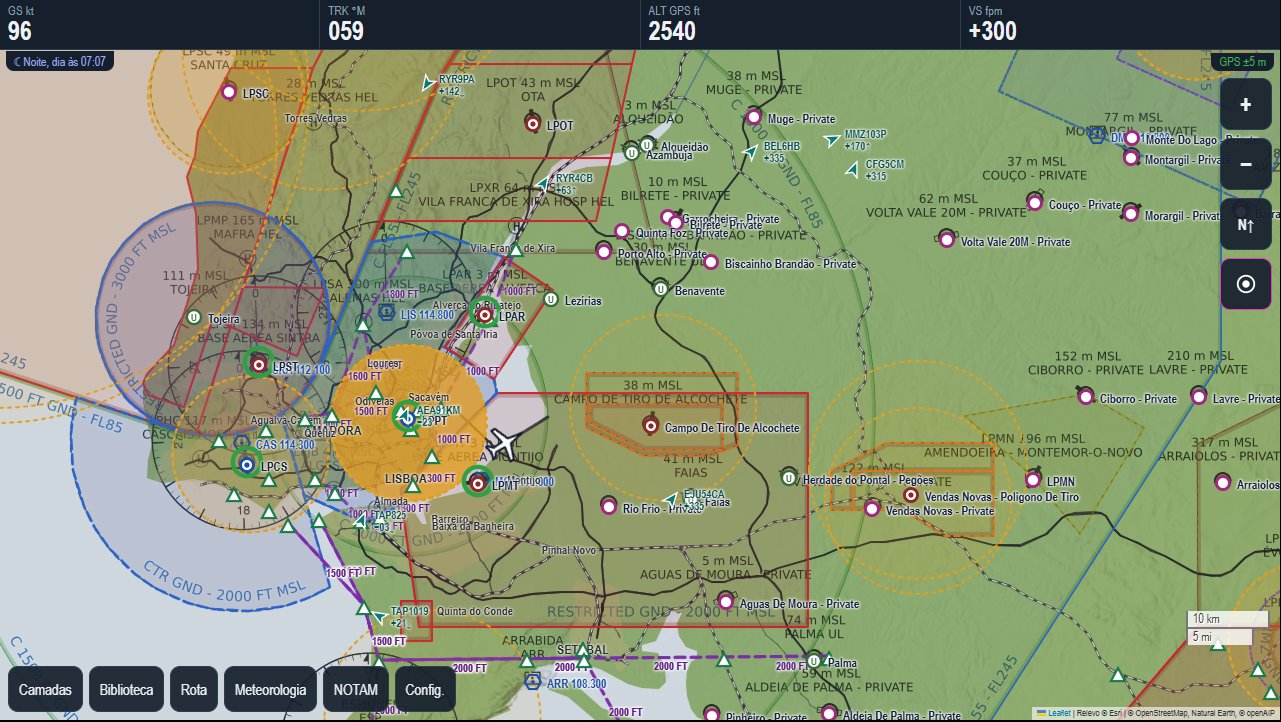This screenshot has height=722, width=1281.
Task: Select the RYR9PA traffic aircraft
Action: [x=428, y=83]
